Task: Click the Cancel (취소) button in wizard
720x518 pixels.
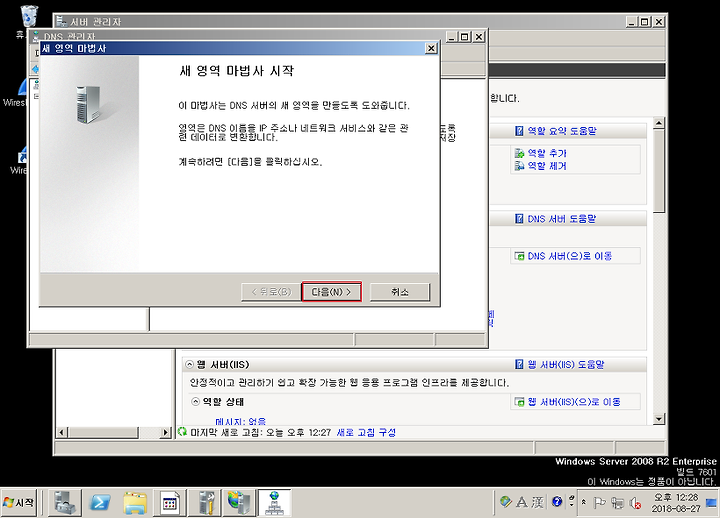Action: pos(399,292)
